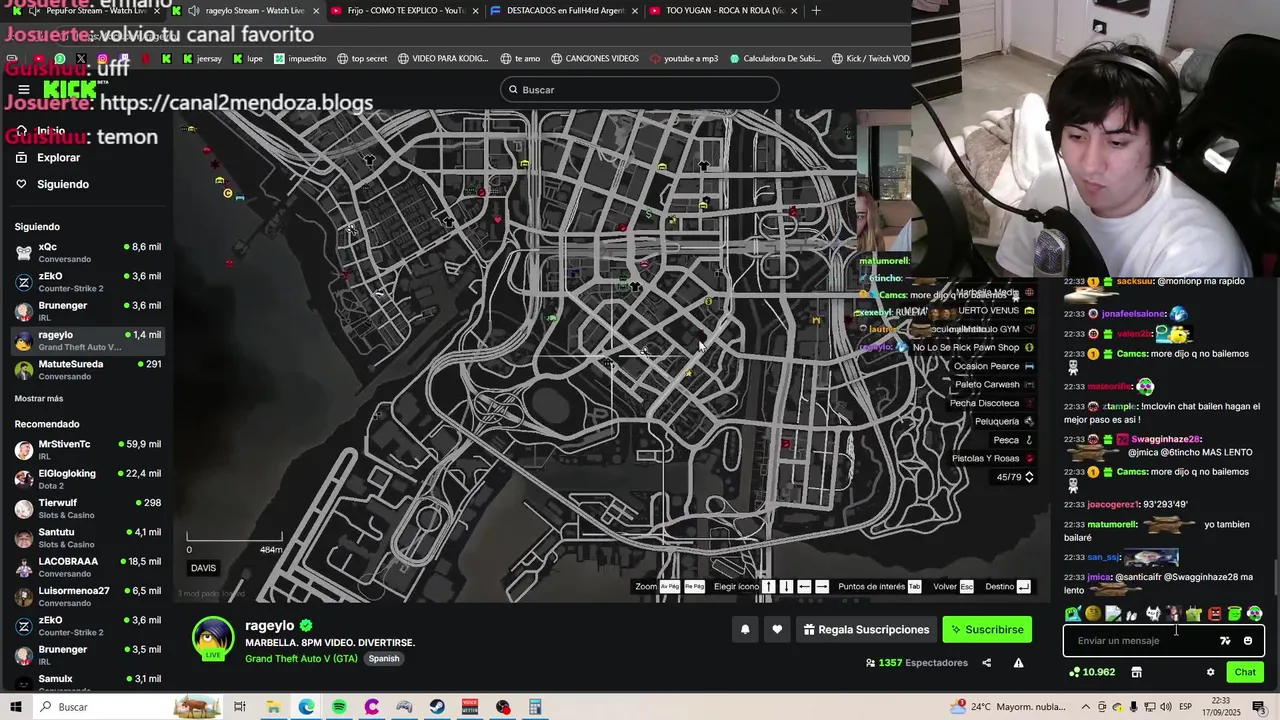Click the notification bell for rageylo

tap(745, 629)
